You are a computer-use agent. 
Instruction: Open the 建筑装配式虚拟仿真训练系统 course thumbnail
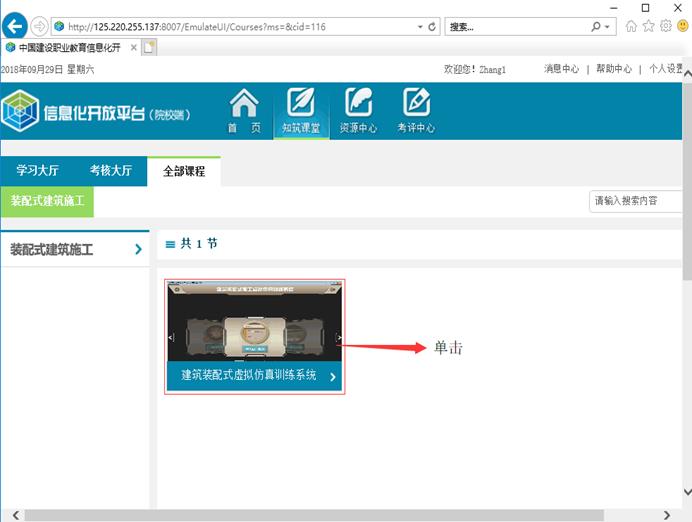255,335
